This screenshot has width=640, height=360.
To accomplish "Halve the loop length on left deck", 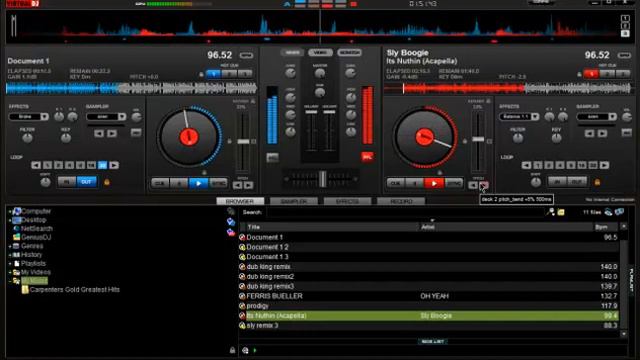I will click(x=36, y=165).
